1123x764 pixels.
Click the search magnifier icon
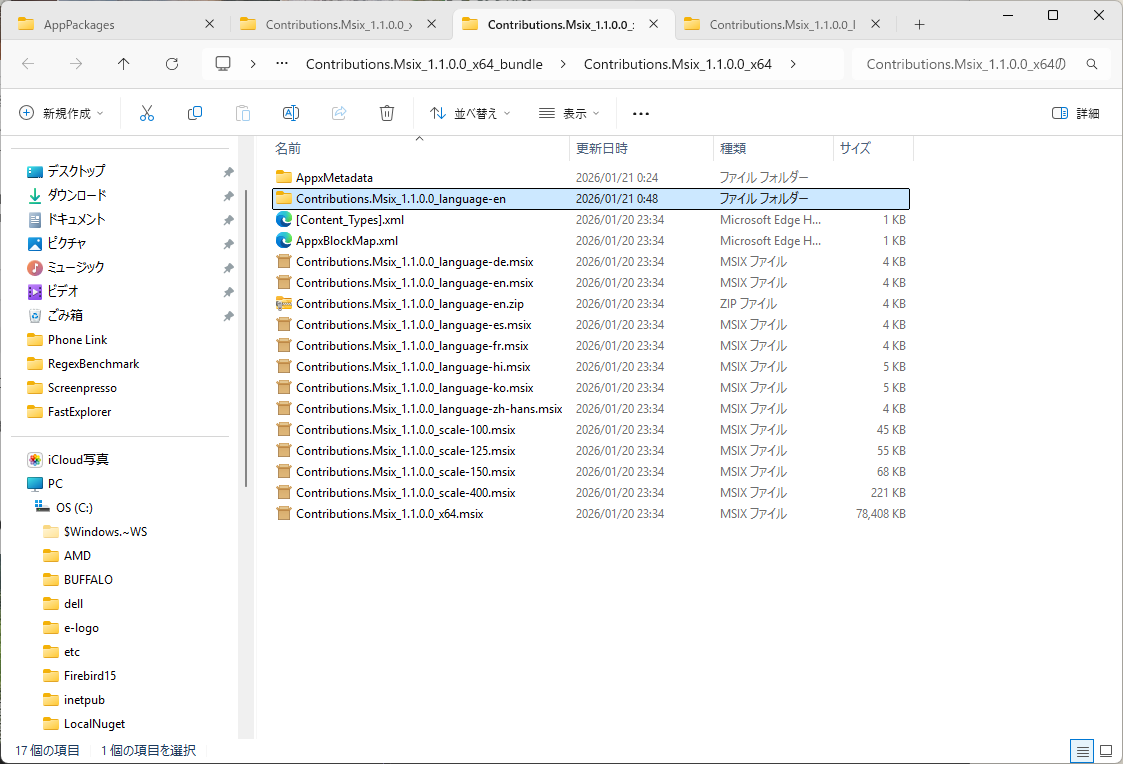pos(1091,64)
